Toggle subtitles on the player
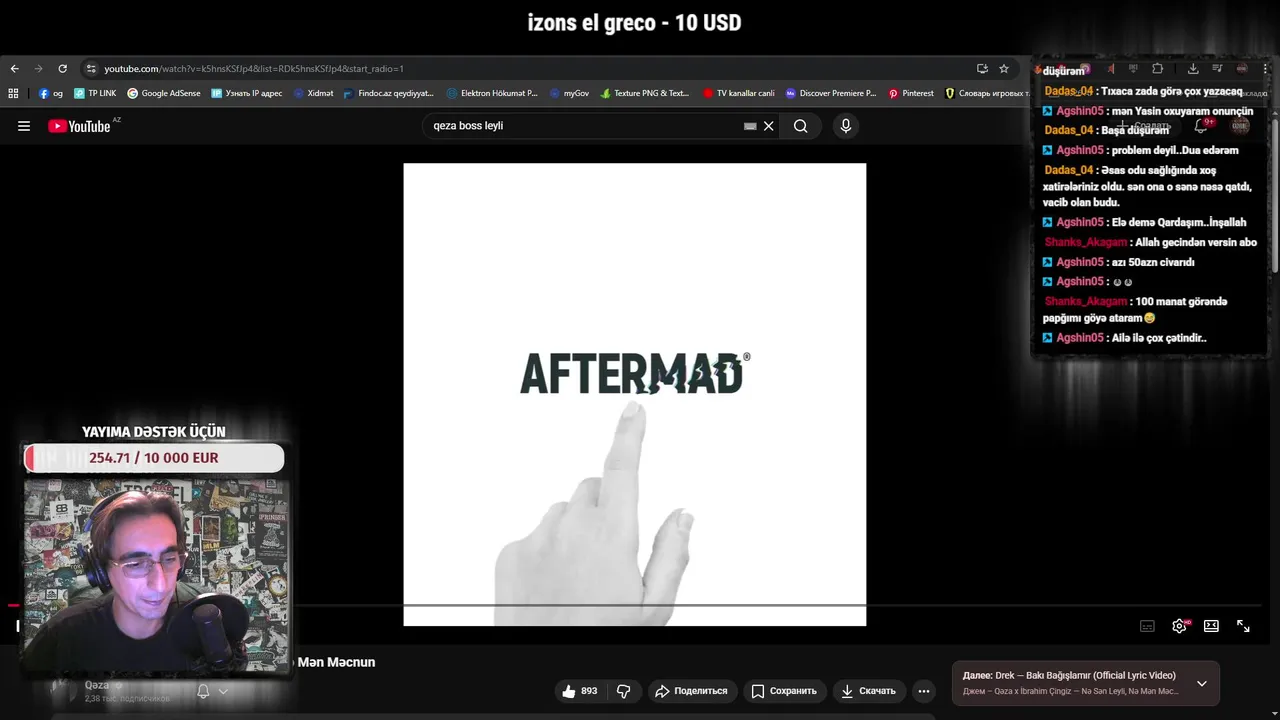The height and width of the screenshot is (720, 1280). (1148, 626)
